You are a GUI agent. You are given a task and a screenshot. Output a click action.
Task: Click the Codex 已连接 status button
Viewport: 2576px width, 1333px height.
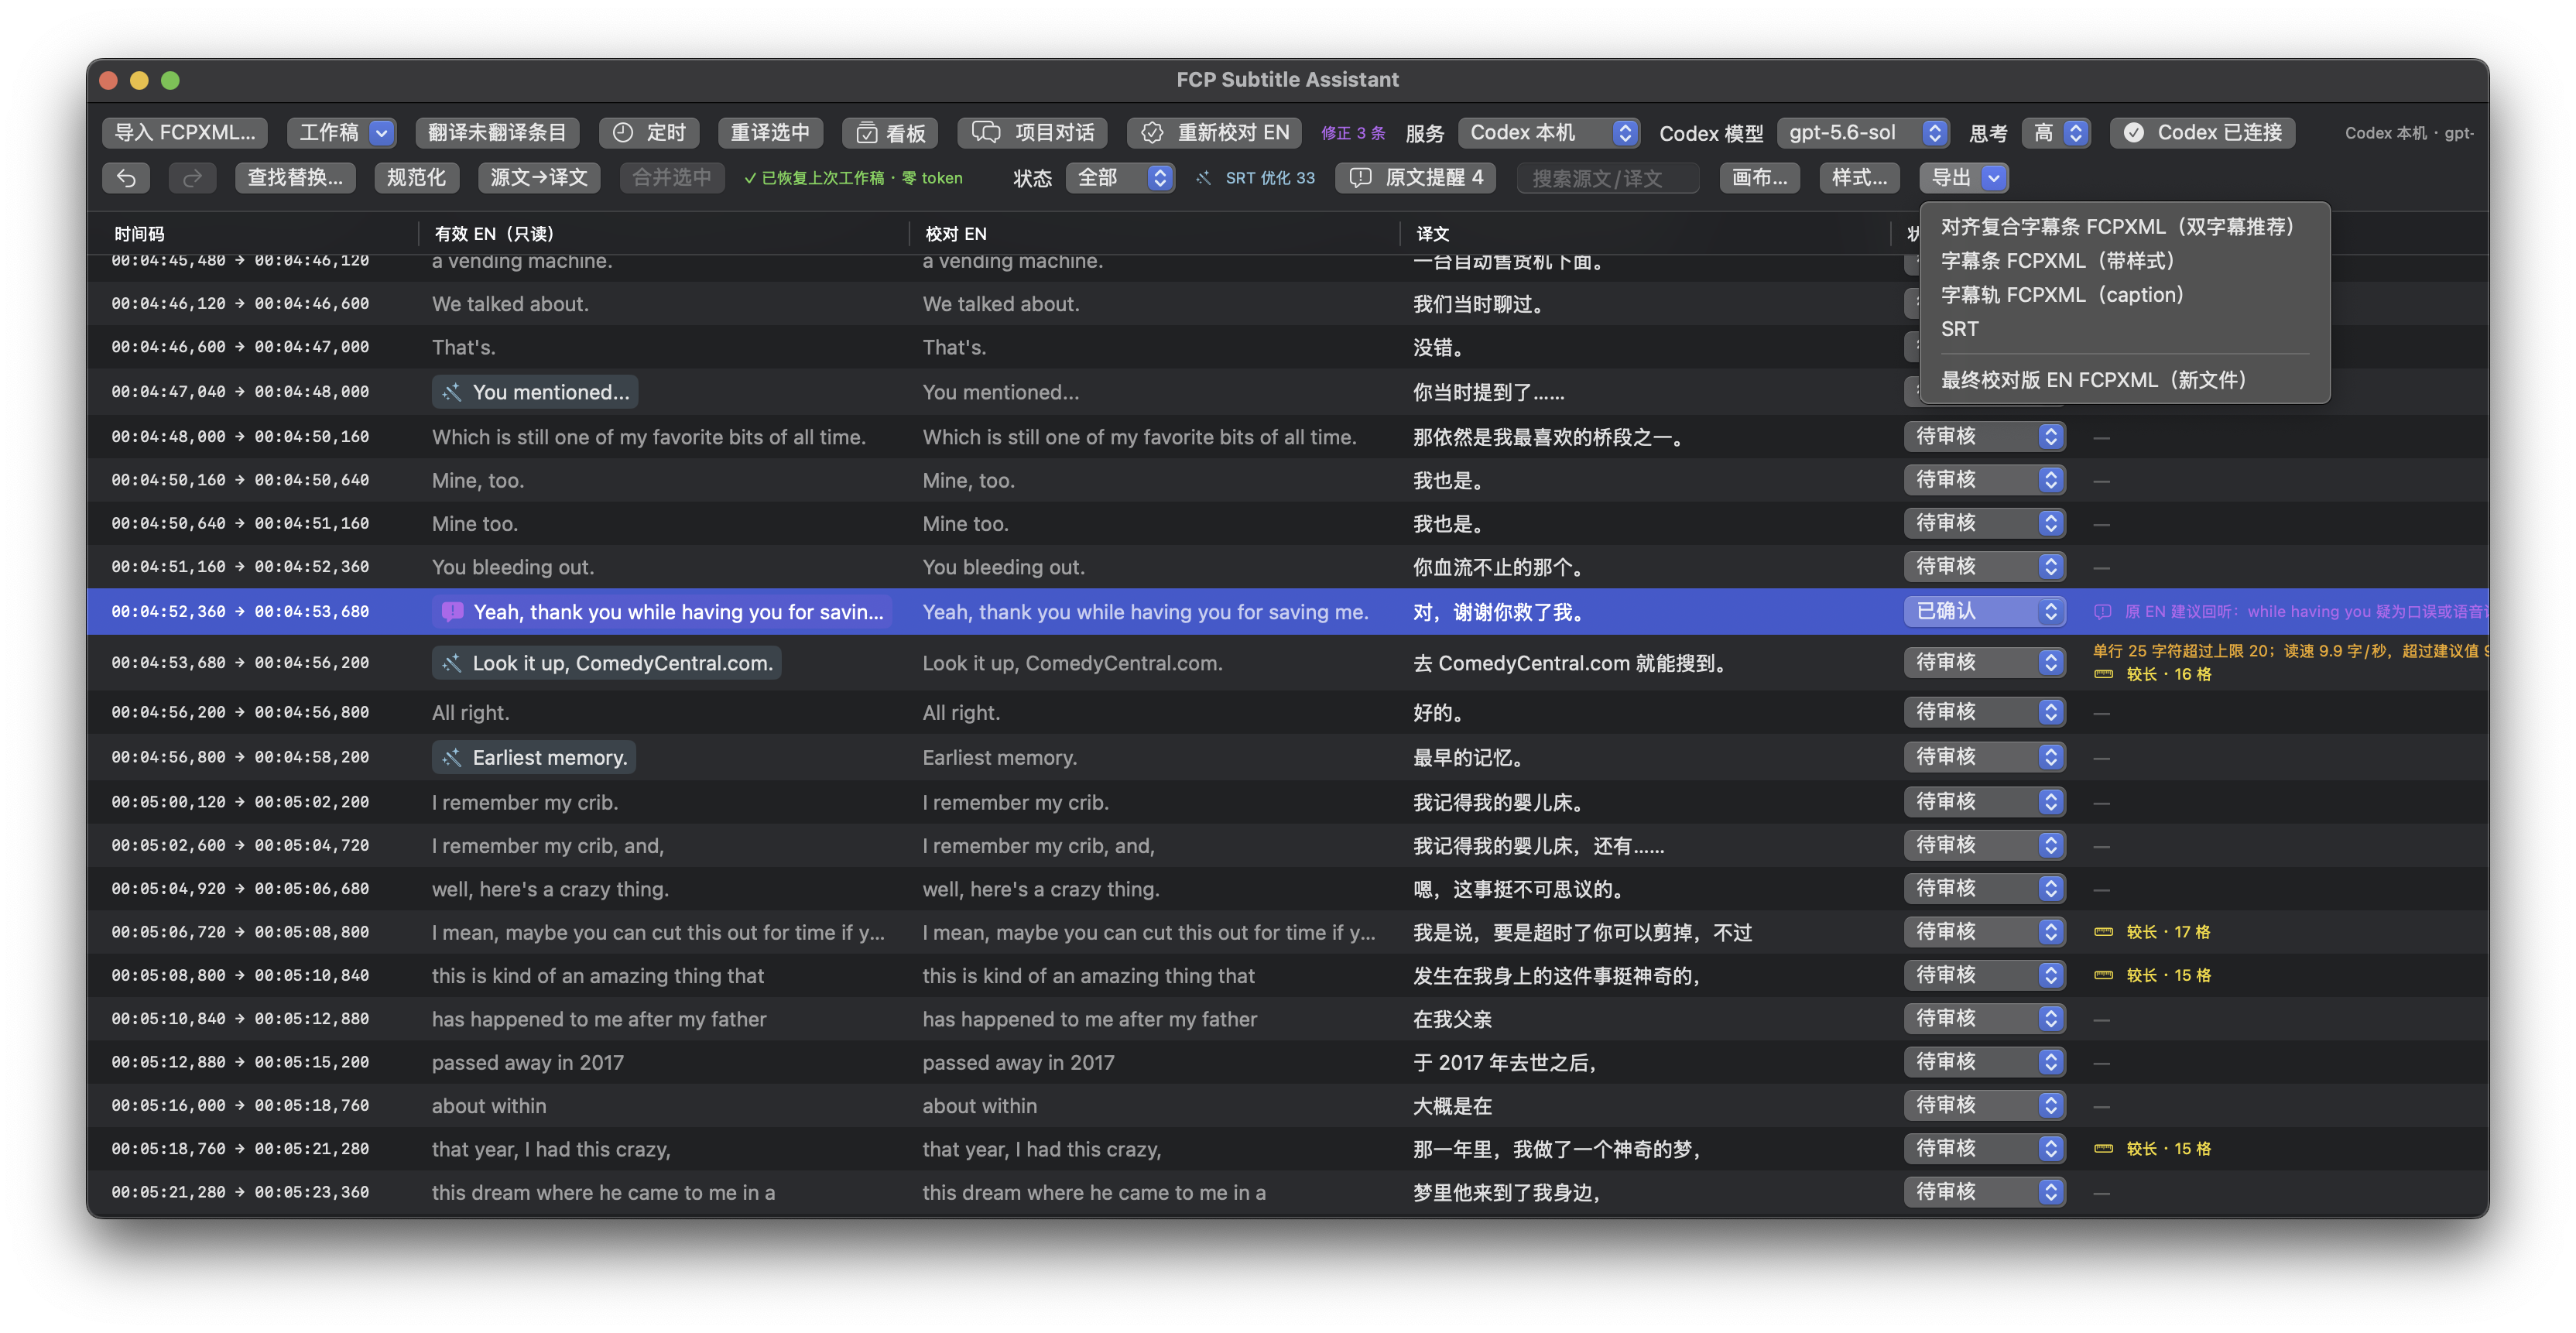point(2202,133)
